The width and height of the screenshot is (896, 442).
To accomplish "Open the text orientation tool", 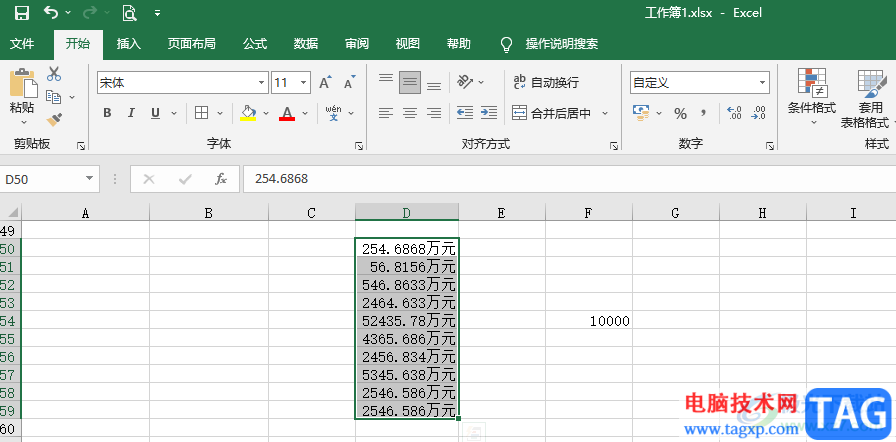I will [x=465, y=83].
